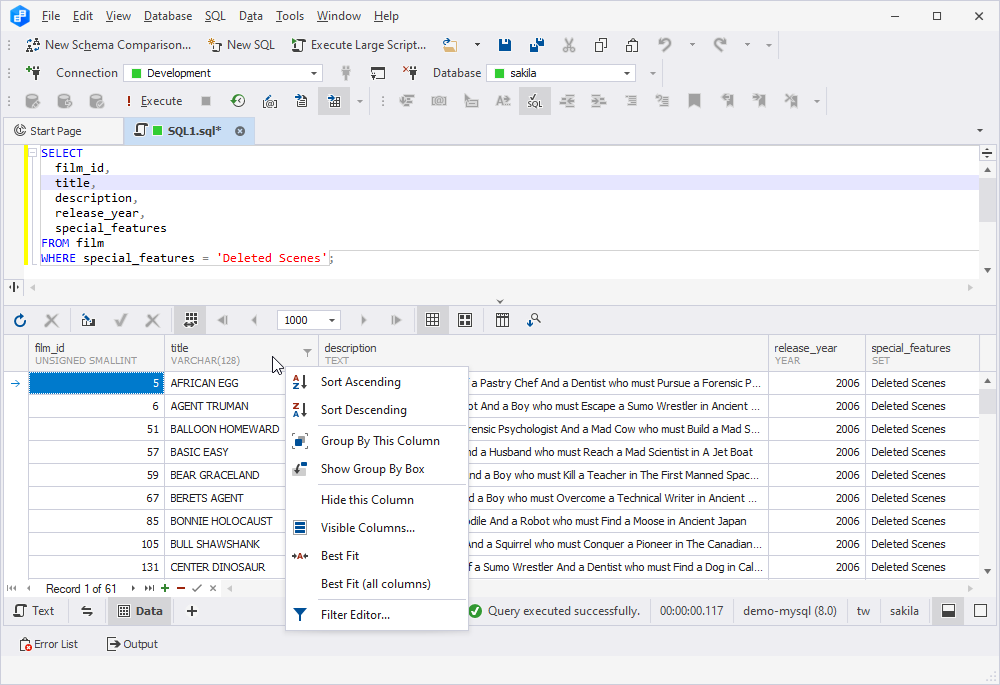Click the Paste icon in toolbar
Screen dimensions: 1000x685
(632, 45)
